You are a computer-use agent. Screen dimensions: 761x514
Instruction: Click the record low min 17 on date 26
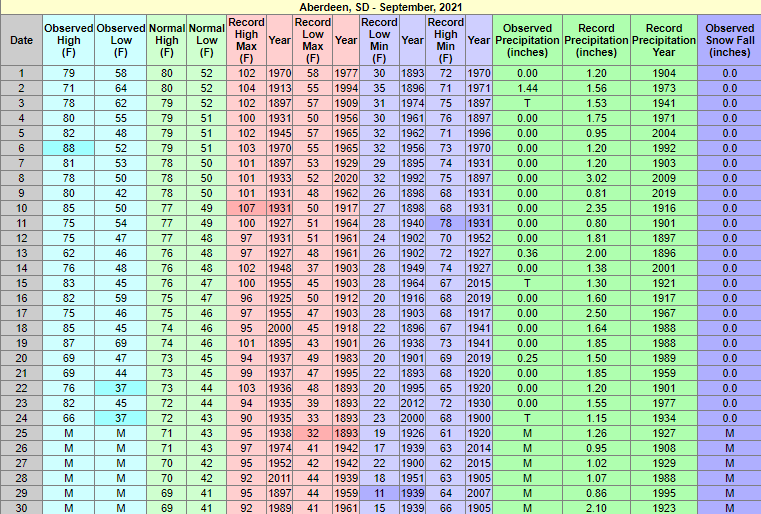pyautogui.click(x=380, y=449)
